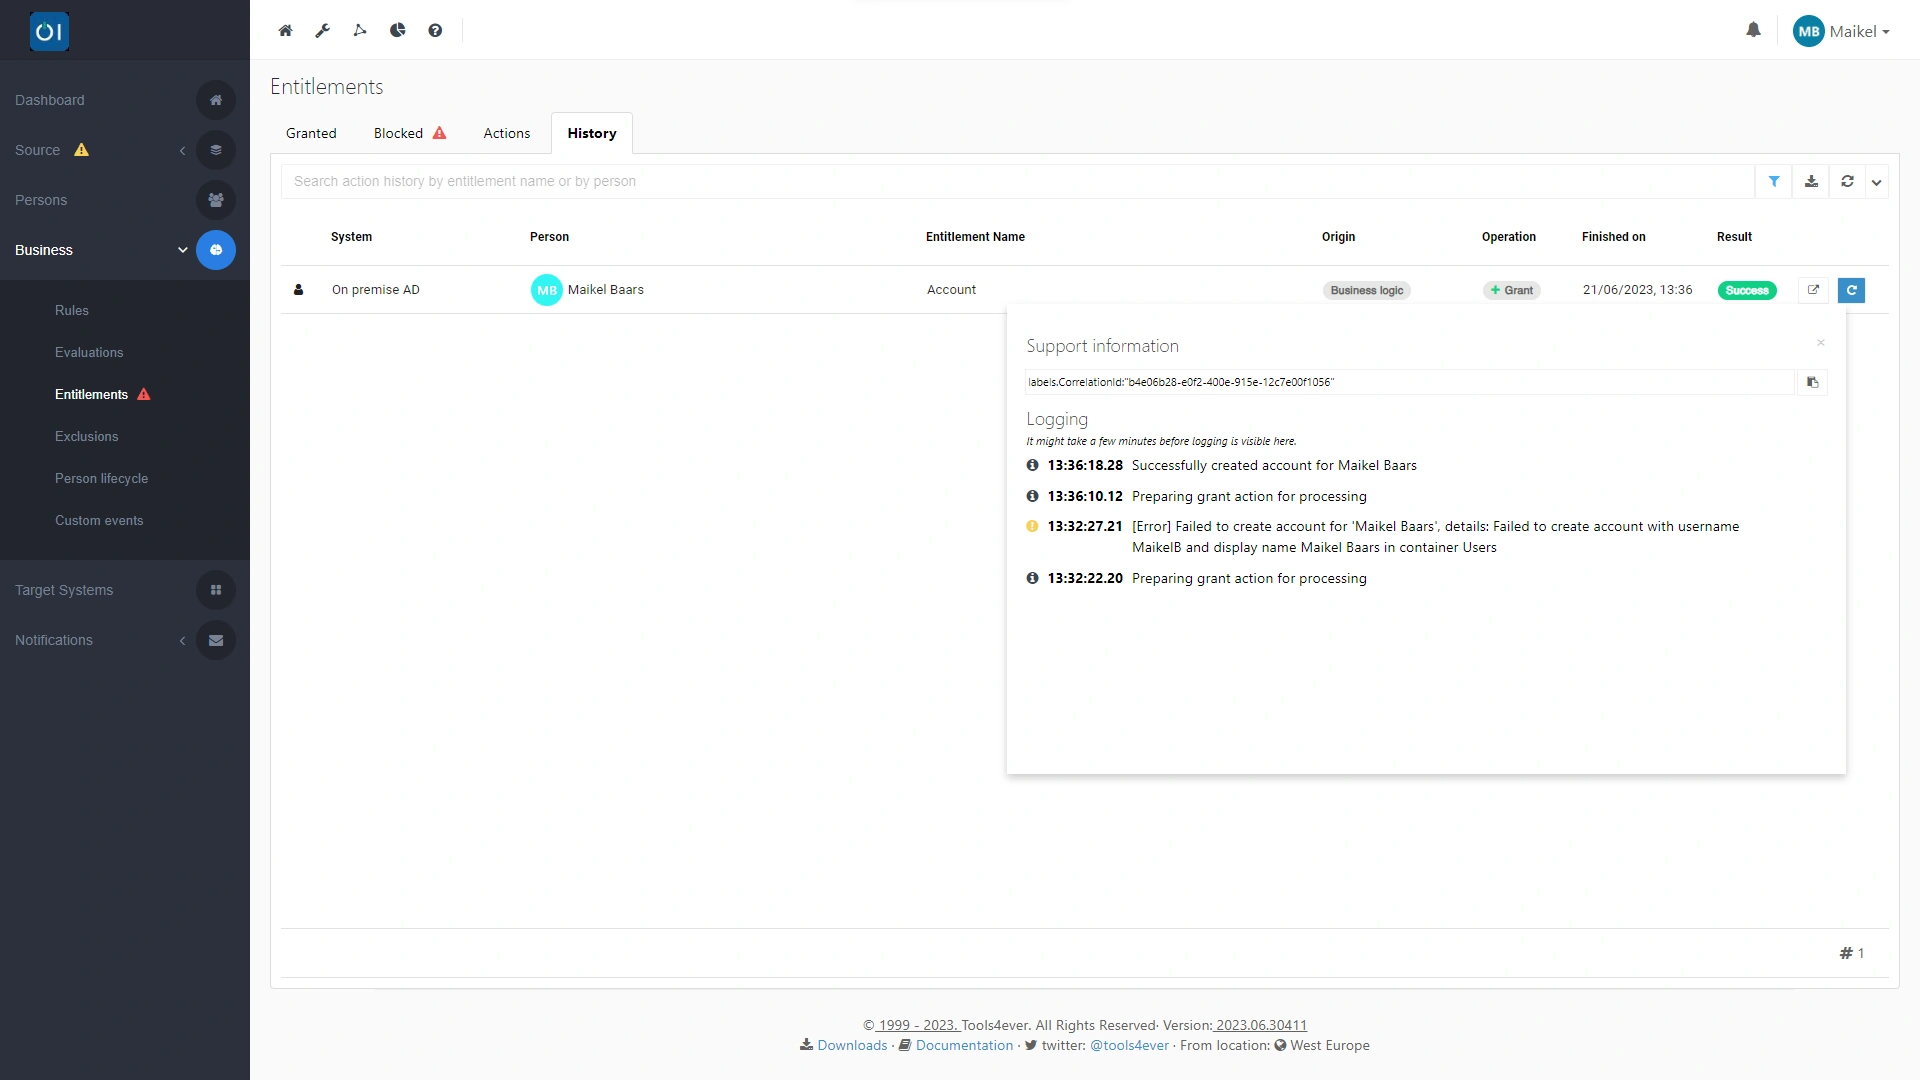Screen dimensions: 1920x1080
Task: Expand the Source sidebar section
Action: [x=182, y=150]
